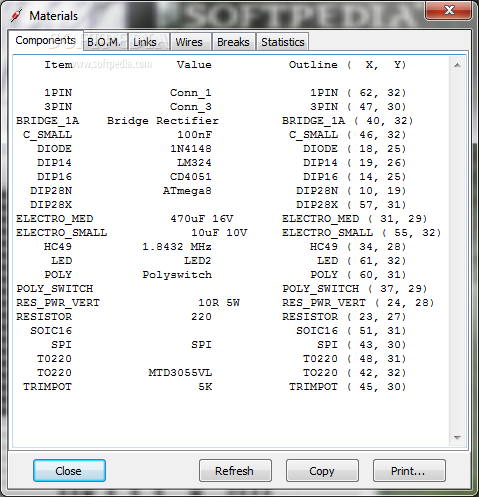Image resolution: width=479 pixels, height=497 pixels.
Task: Select the Conn_1 value
Action: [x=190, y=93]
